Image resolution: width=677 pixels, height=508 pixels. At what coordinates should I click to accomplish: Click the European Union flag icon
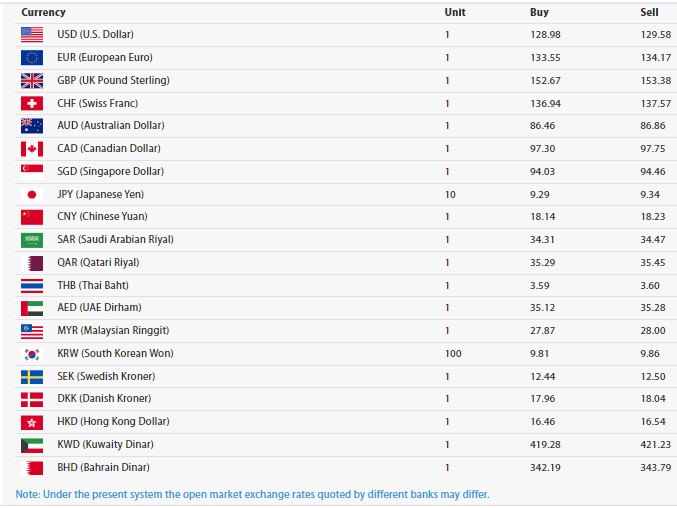pyautogui.click(x=31, y=58)
